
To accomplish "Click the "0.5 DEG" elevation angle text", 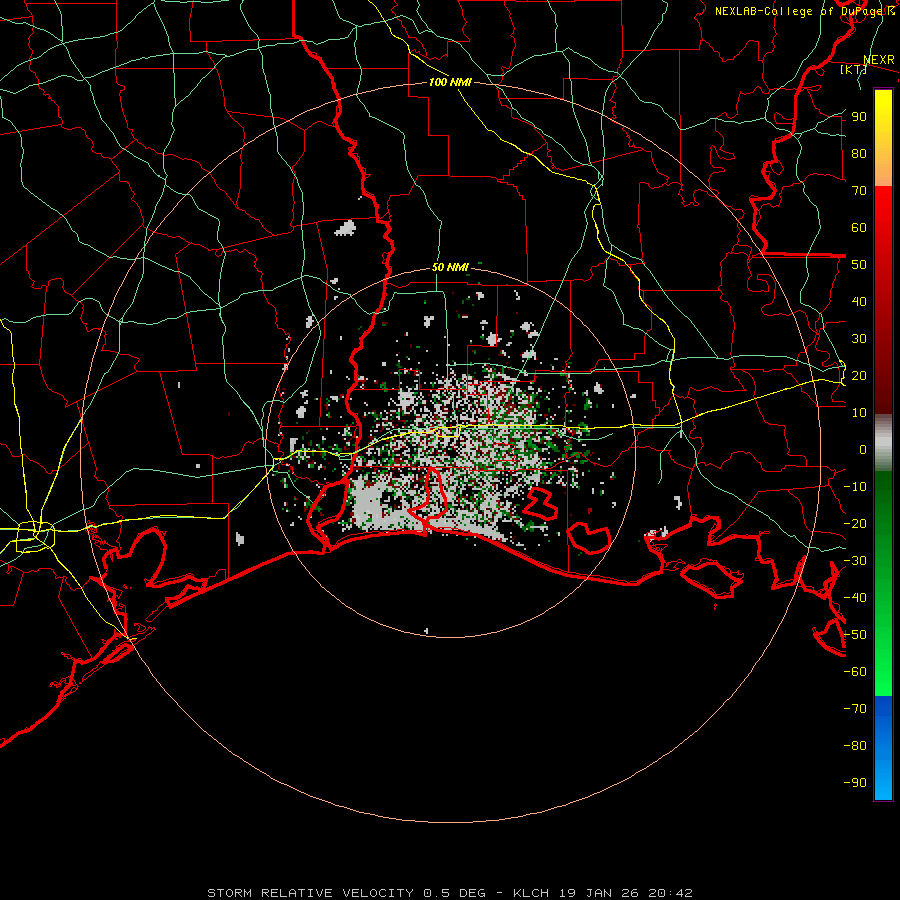I will (455, 893).
